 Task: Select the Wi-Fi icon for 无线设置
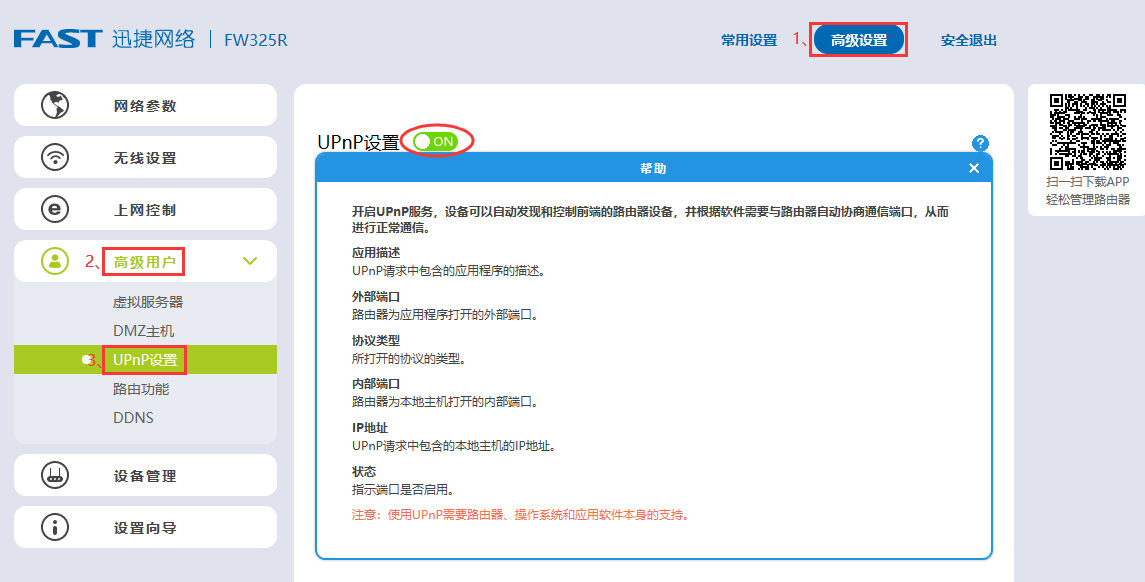point(53,157)
